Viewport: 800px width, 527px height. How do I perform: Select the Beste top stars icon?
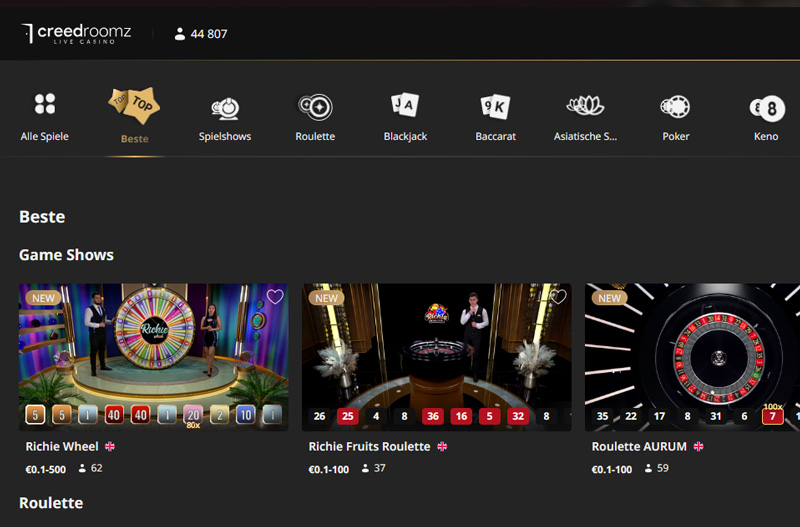coord(134,106)
